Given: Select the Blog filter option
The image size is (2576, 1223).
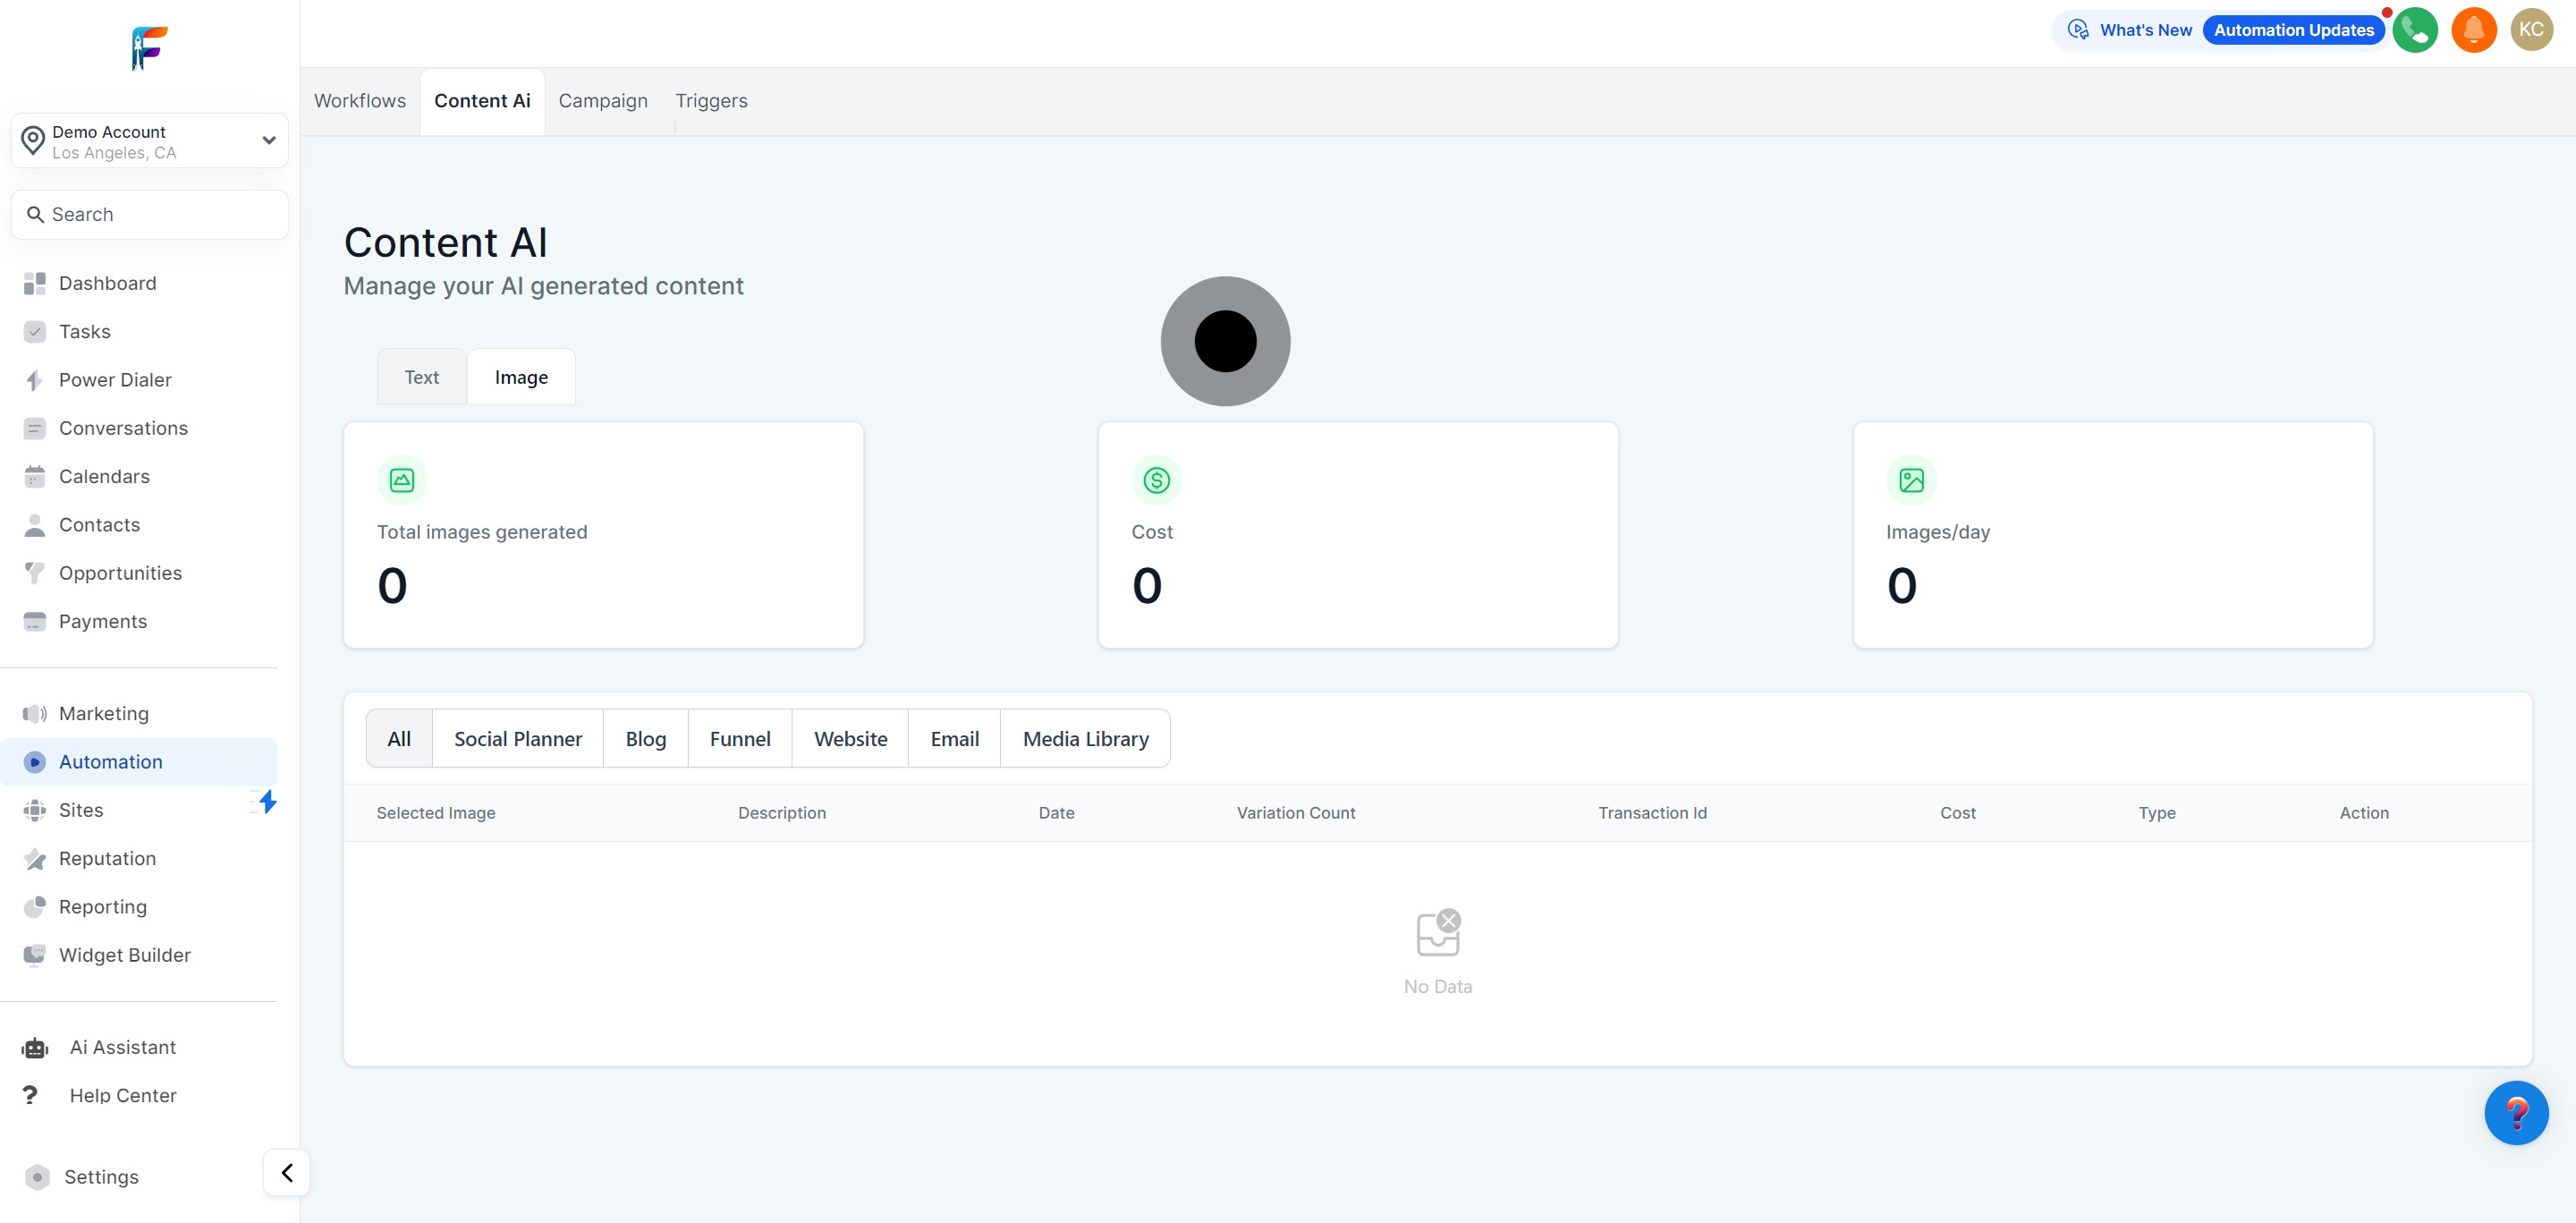Looking at the screenshot, I should pos(645,739).
